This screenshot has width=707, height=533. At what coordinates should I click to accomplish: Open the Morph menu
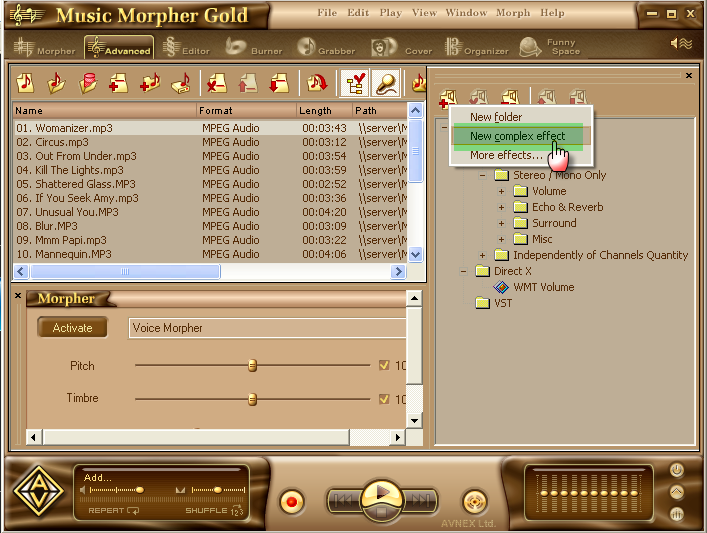[513, 13]
